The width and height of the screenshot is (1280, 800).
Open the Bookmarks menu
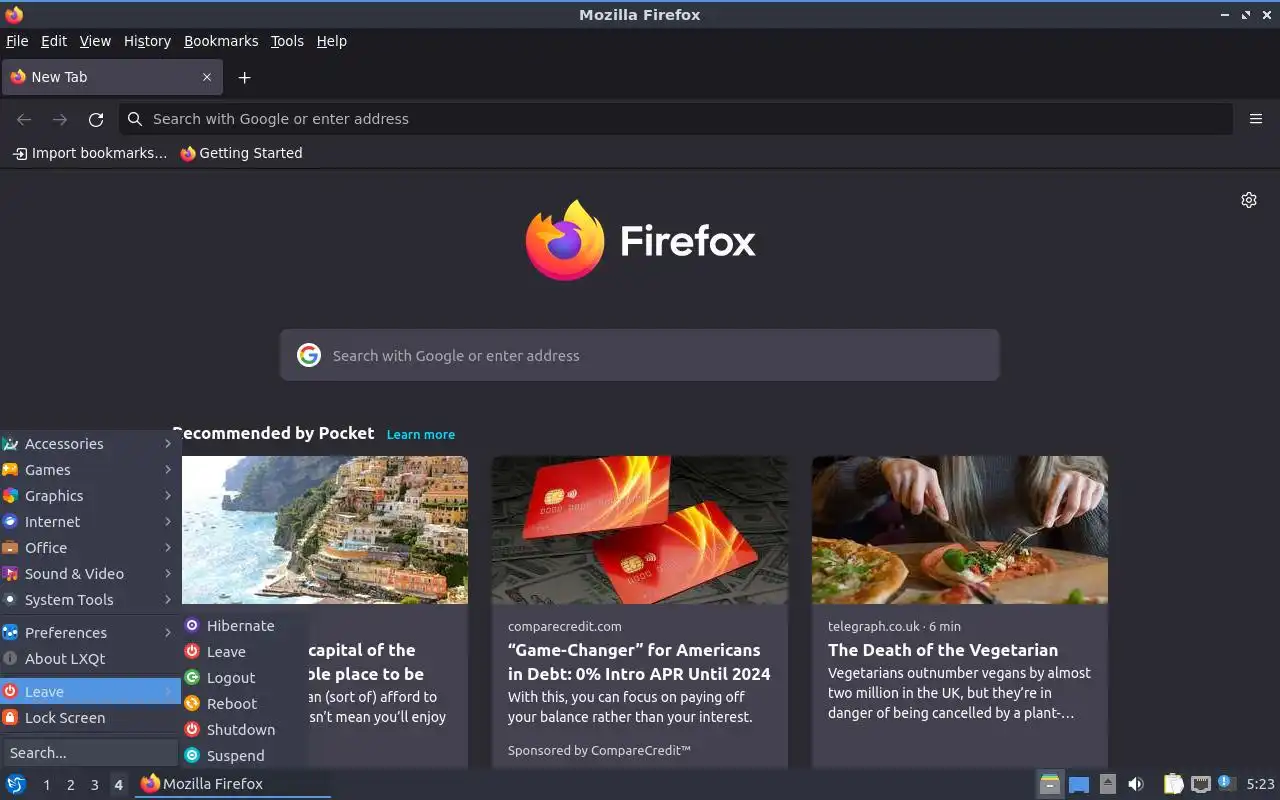[221, 41]
